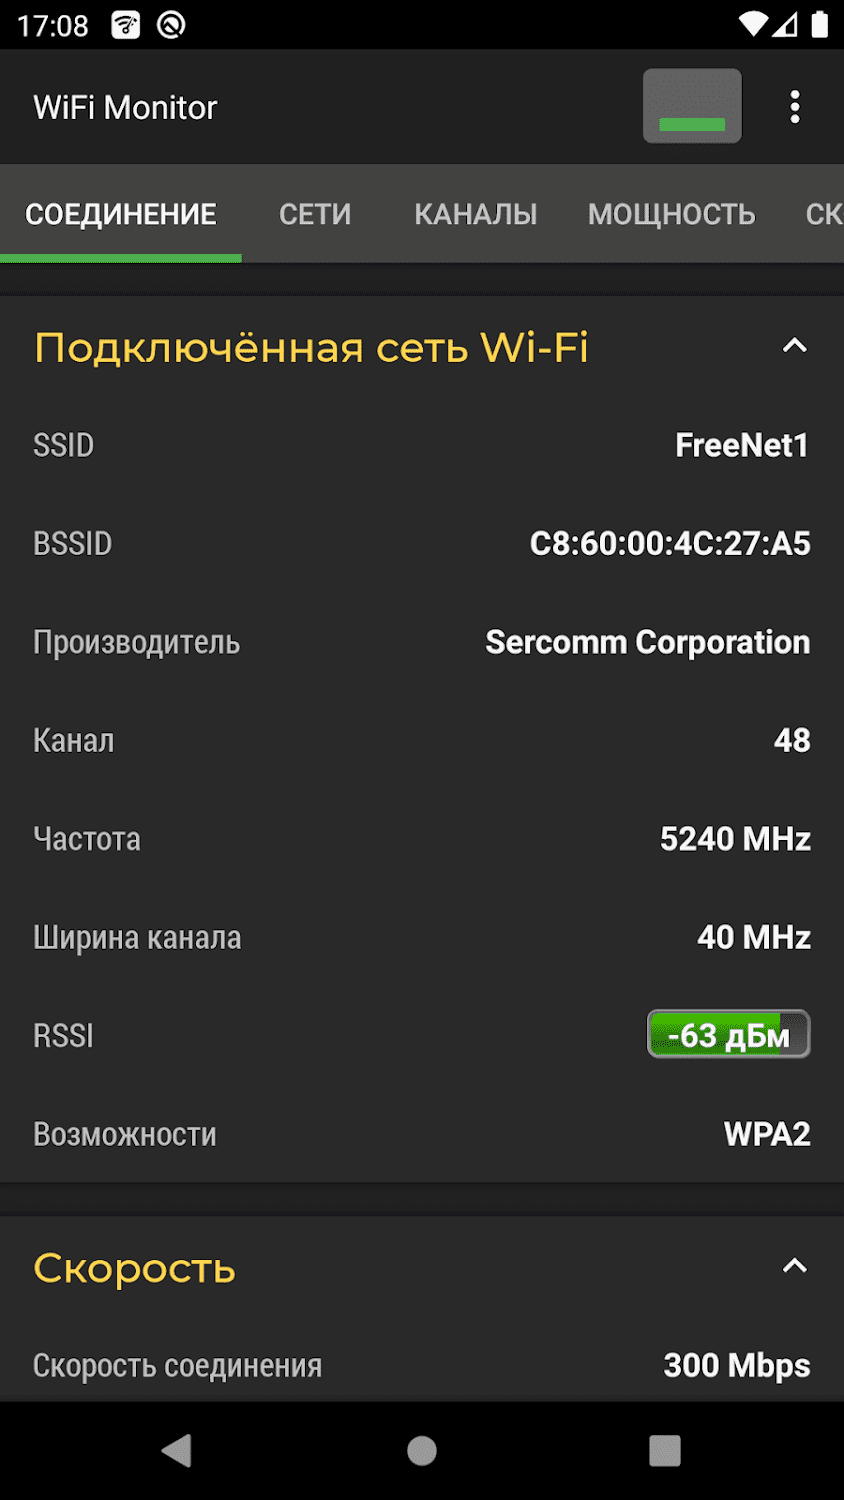The width and height of the screenshot is (844, 1500).
Task: Switch to the СЕТИ tab
Action: pyautogui.click(x=315, y=214)
